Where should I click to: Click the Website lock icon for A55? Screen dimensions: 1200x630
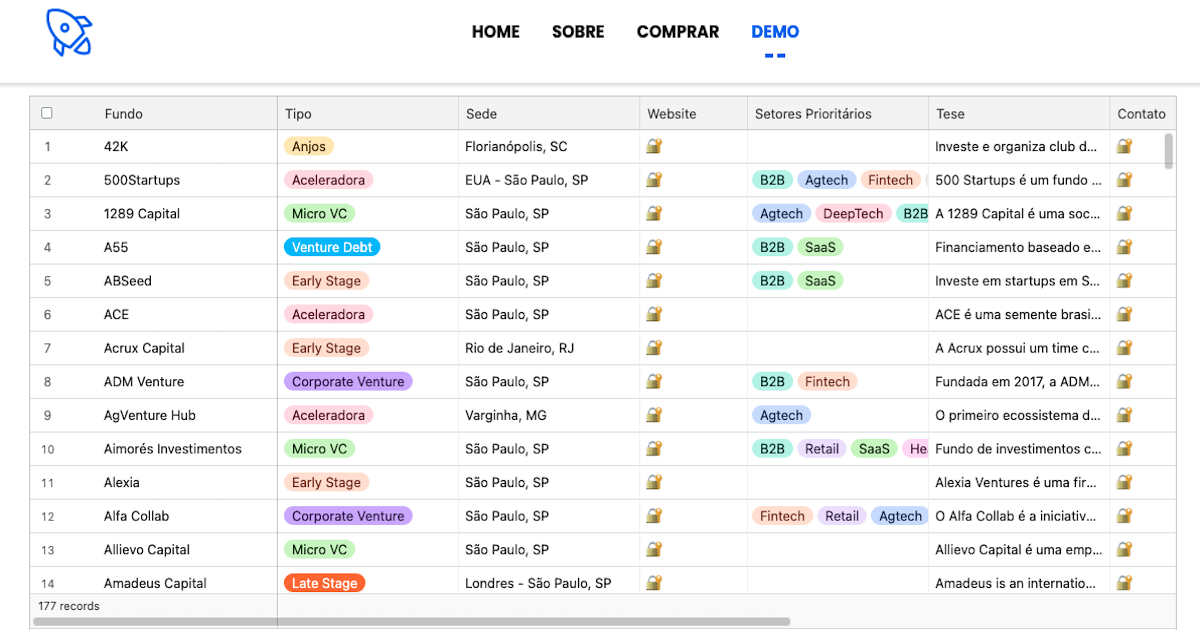pos(654,247)
